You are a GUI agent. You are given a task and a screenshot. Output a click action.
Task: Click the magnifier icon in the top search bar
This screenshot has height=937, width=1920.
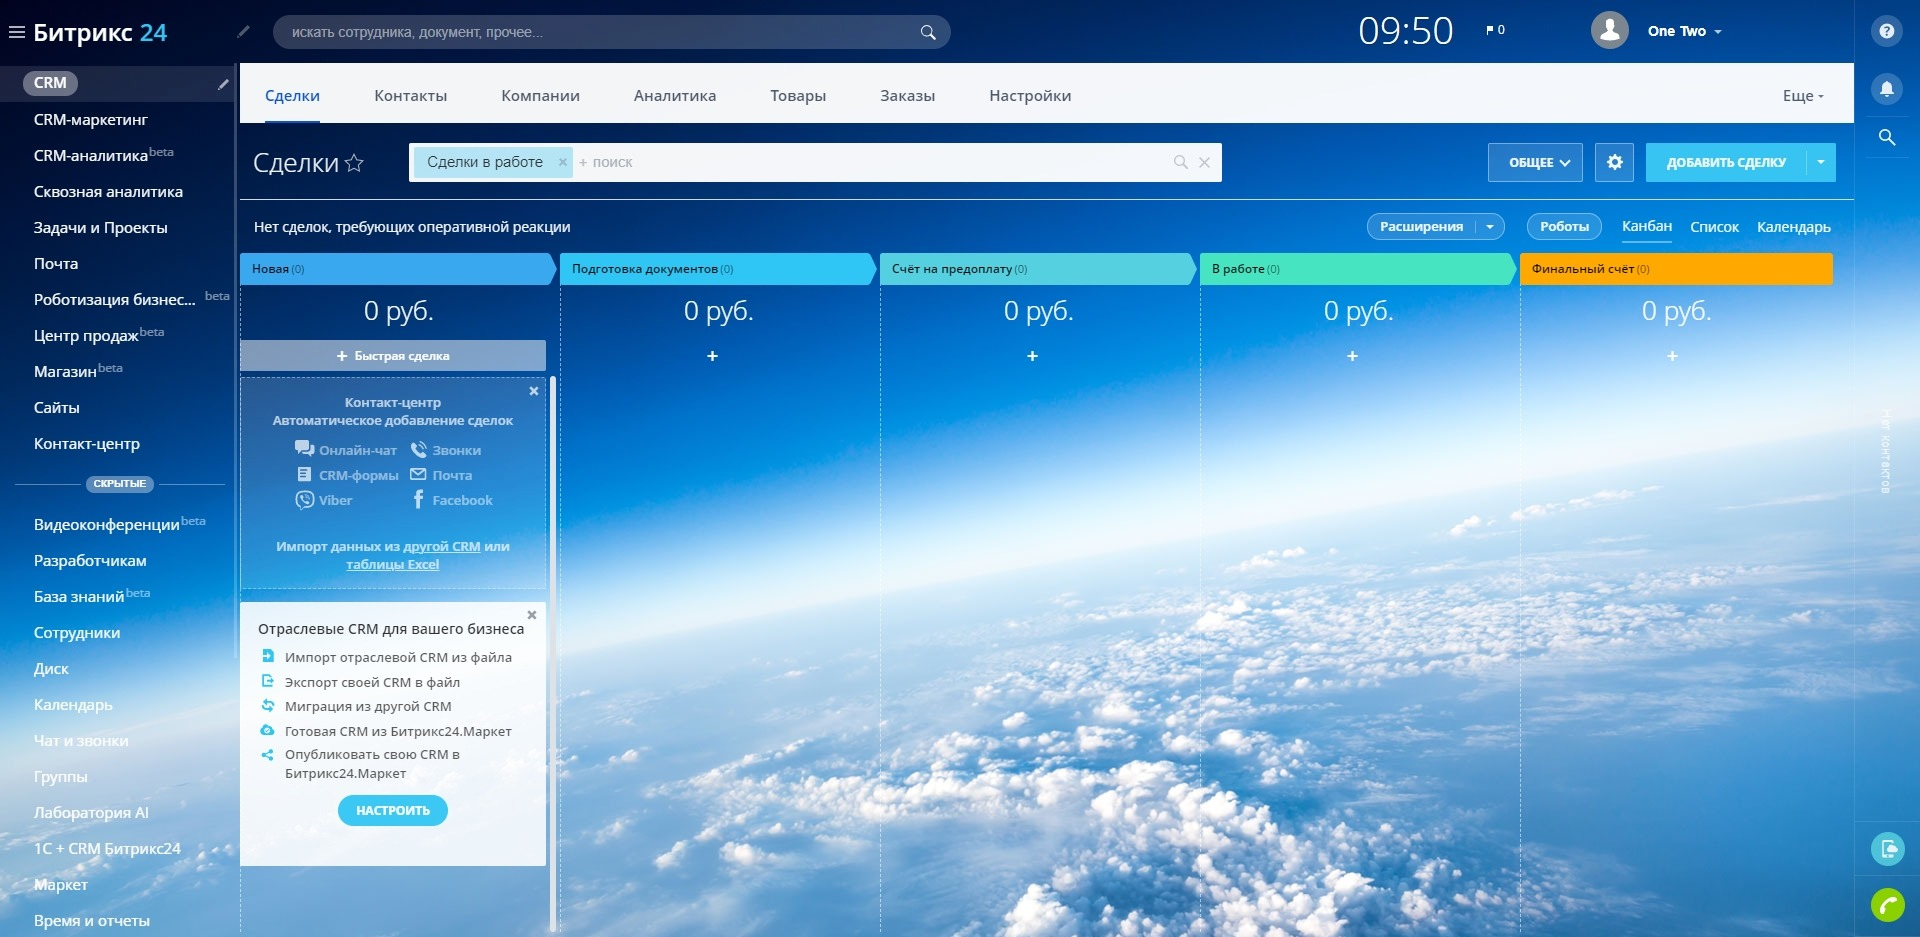coord(928,32)
